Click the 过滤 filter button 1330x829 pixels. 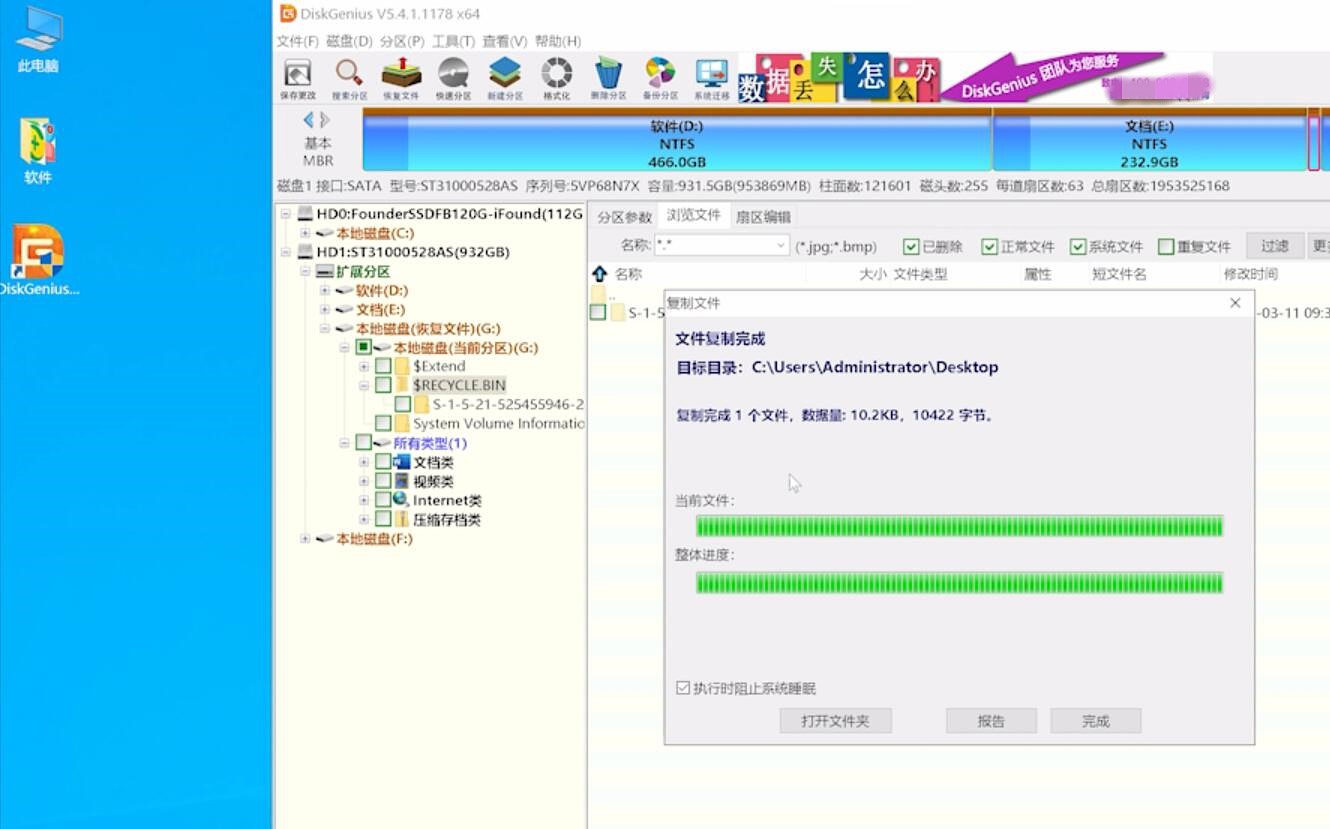[x=1274, y=246]
